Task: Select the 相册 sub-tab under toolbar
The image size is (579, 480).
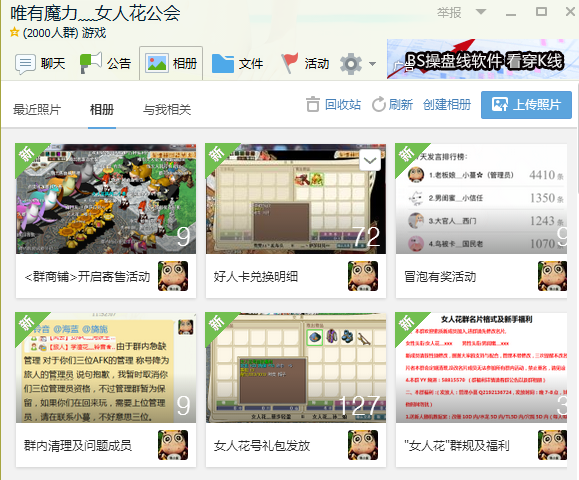Action: coord(102,110)
